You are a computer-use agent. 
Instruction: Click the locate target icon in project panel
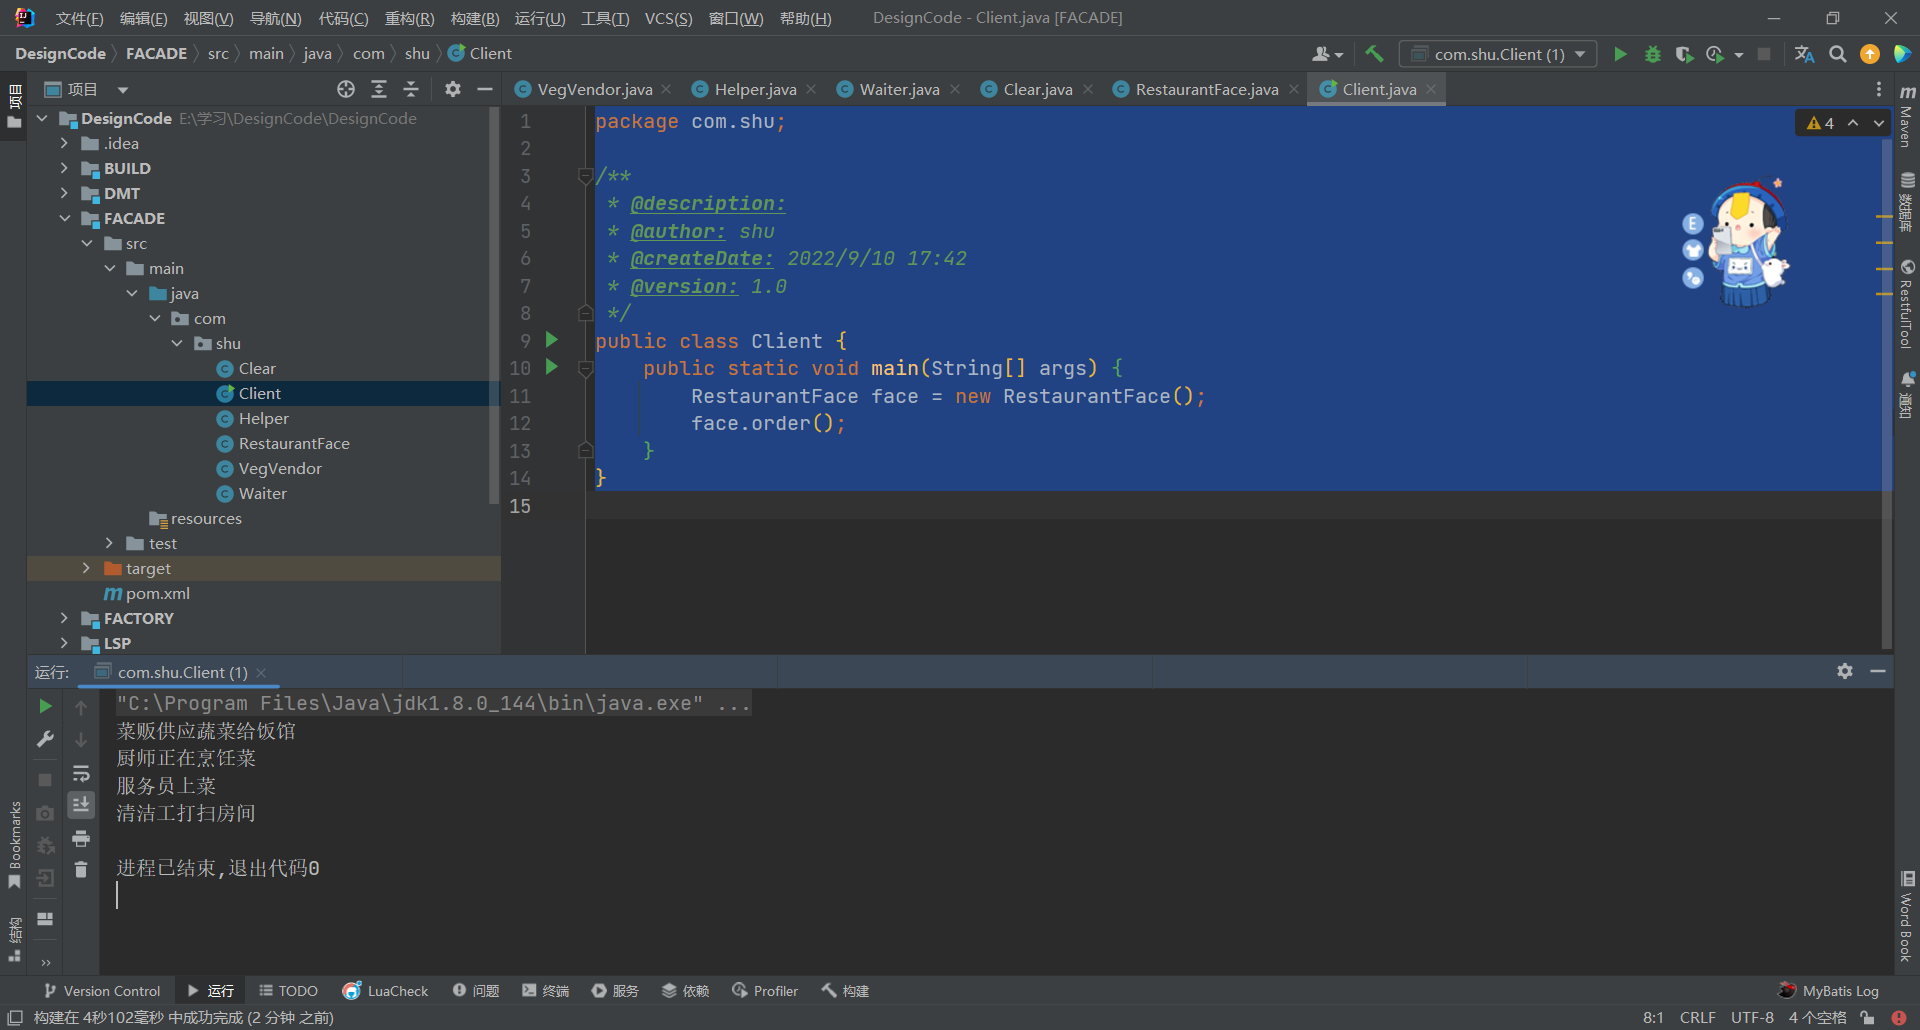346,89
